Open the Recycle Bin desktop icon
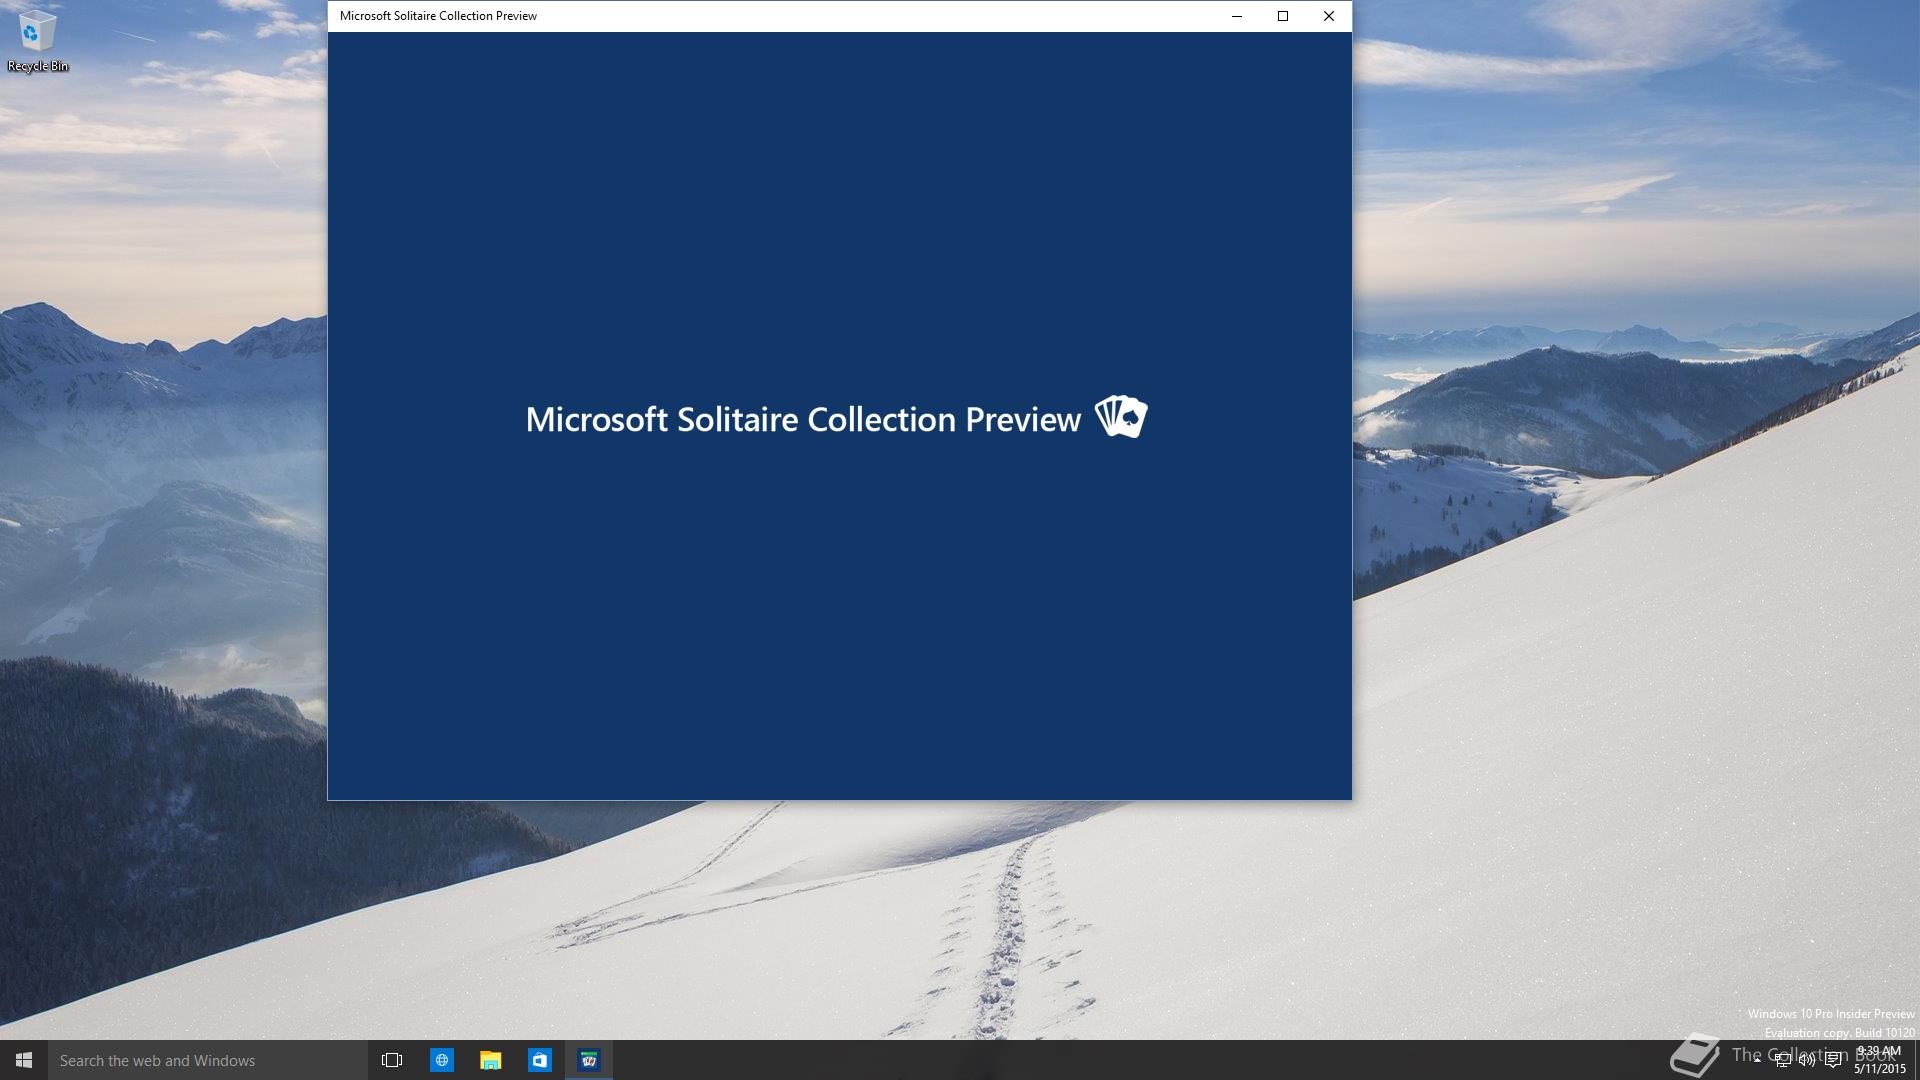 pyautogui.click(x=37, y=40)
